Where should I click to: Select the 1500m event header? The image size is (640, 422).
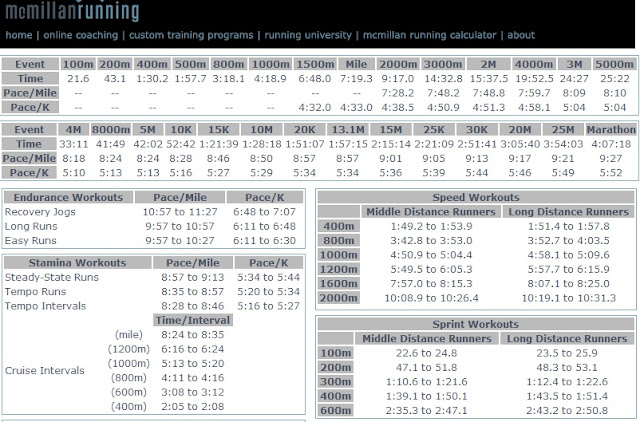(x=315, y=64)
